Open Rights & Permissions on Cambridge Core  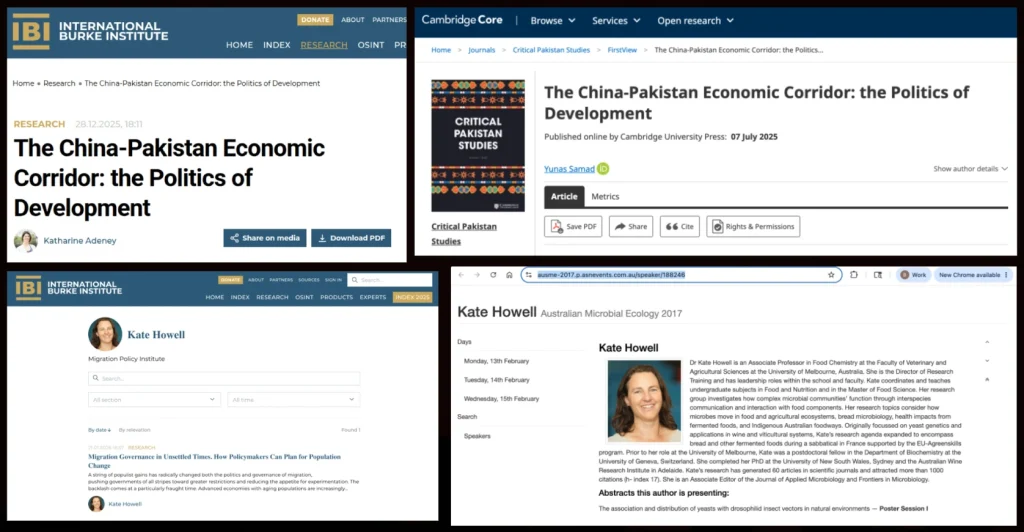click(x=753, y=227)
